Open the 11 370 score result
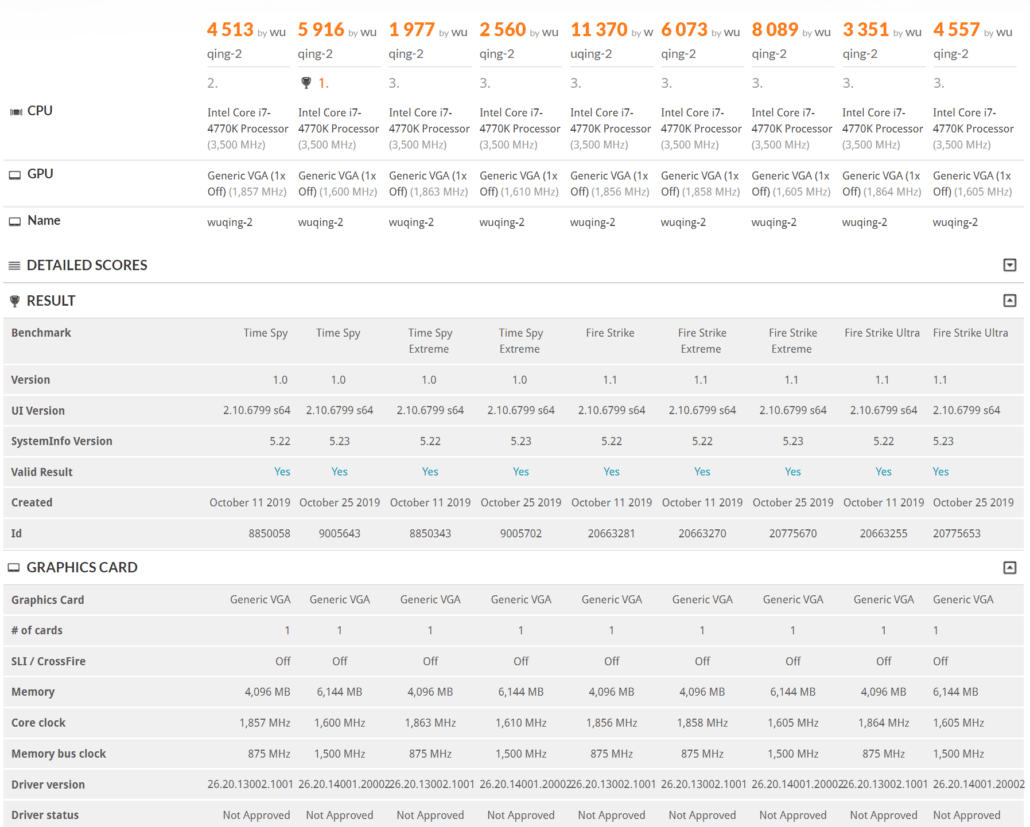The image size is (1030, 827). [599, 30]
